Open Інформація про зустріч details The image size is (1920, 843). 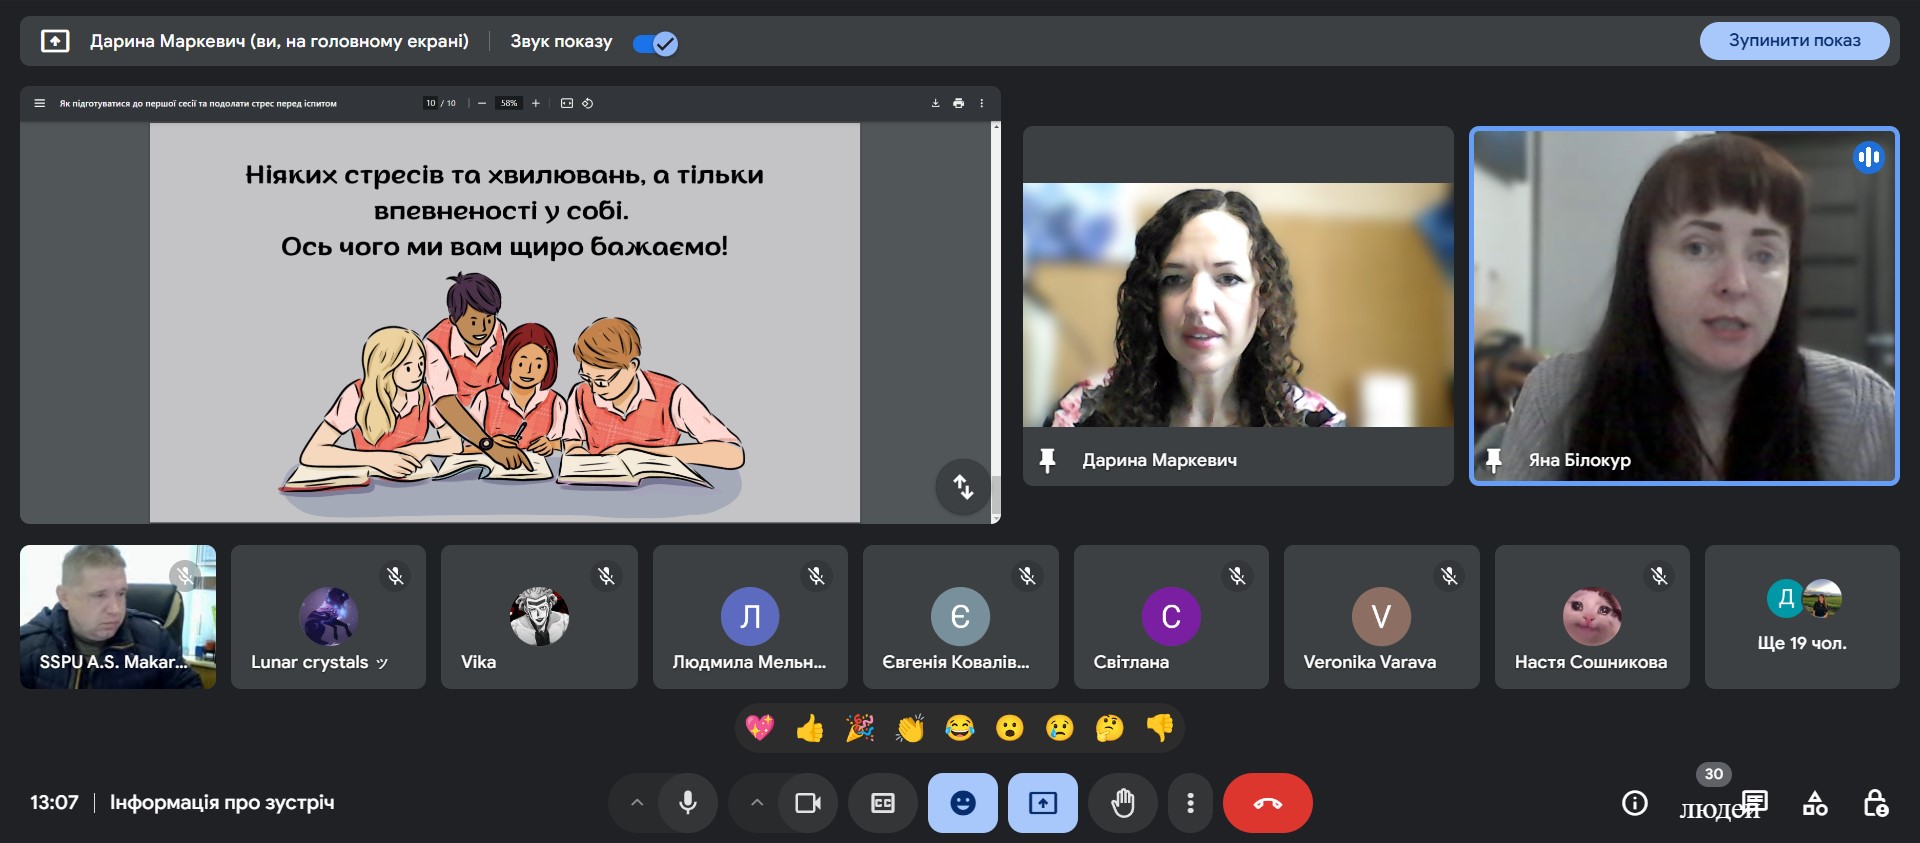222,803
